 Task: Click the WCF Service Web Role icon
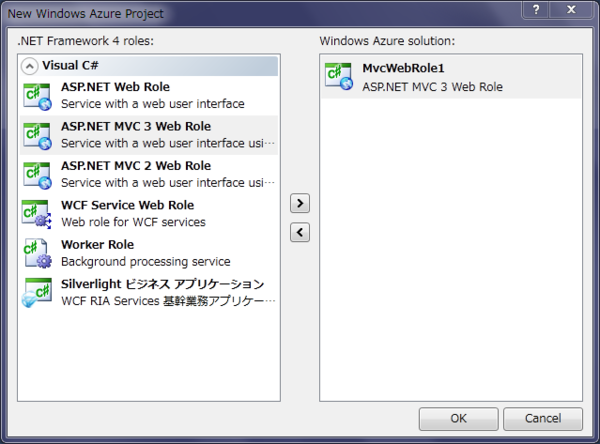(x=37, y=215)
